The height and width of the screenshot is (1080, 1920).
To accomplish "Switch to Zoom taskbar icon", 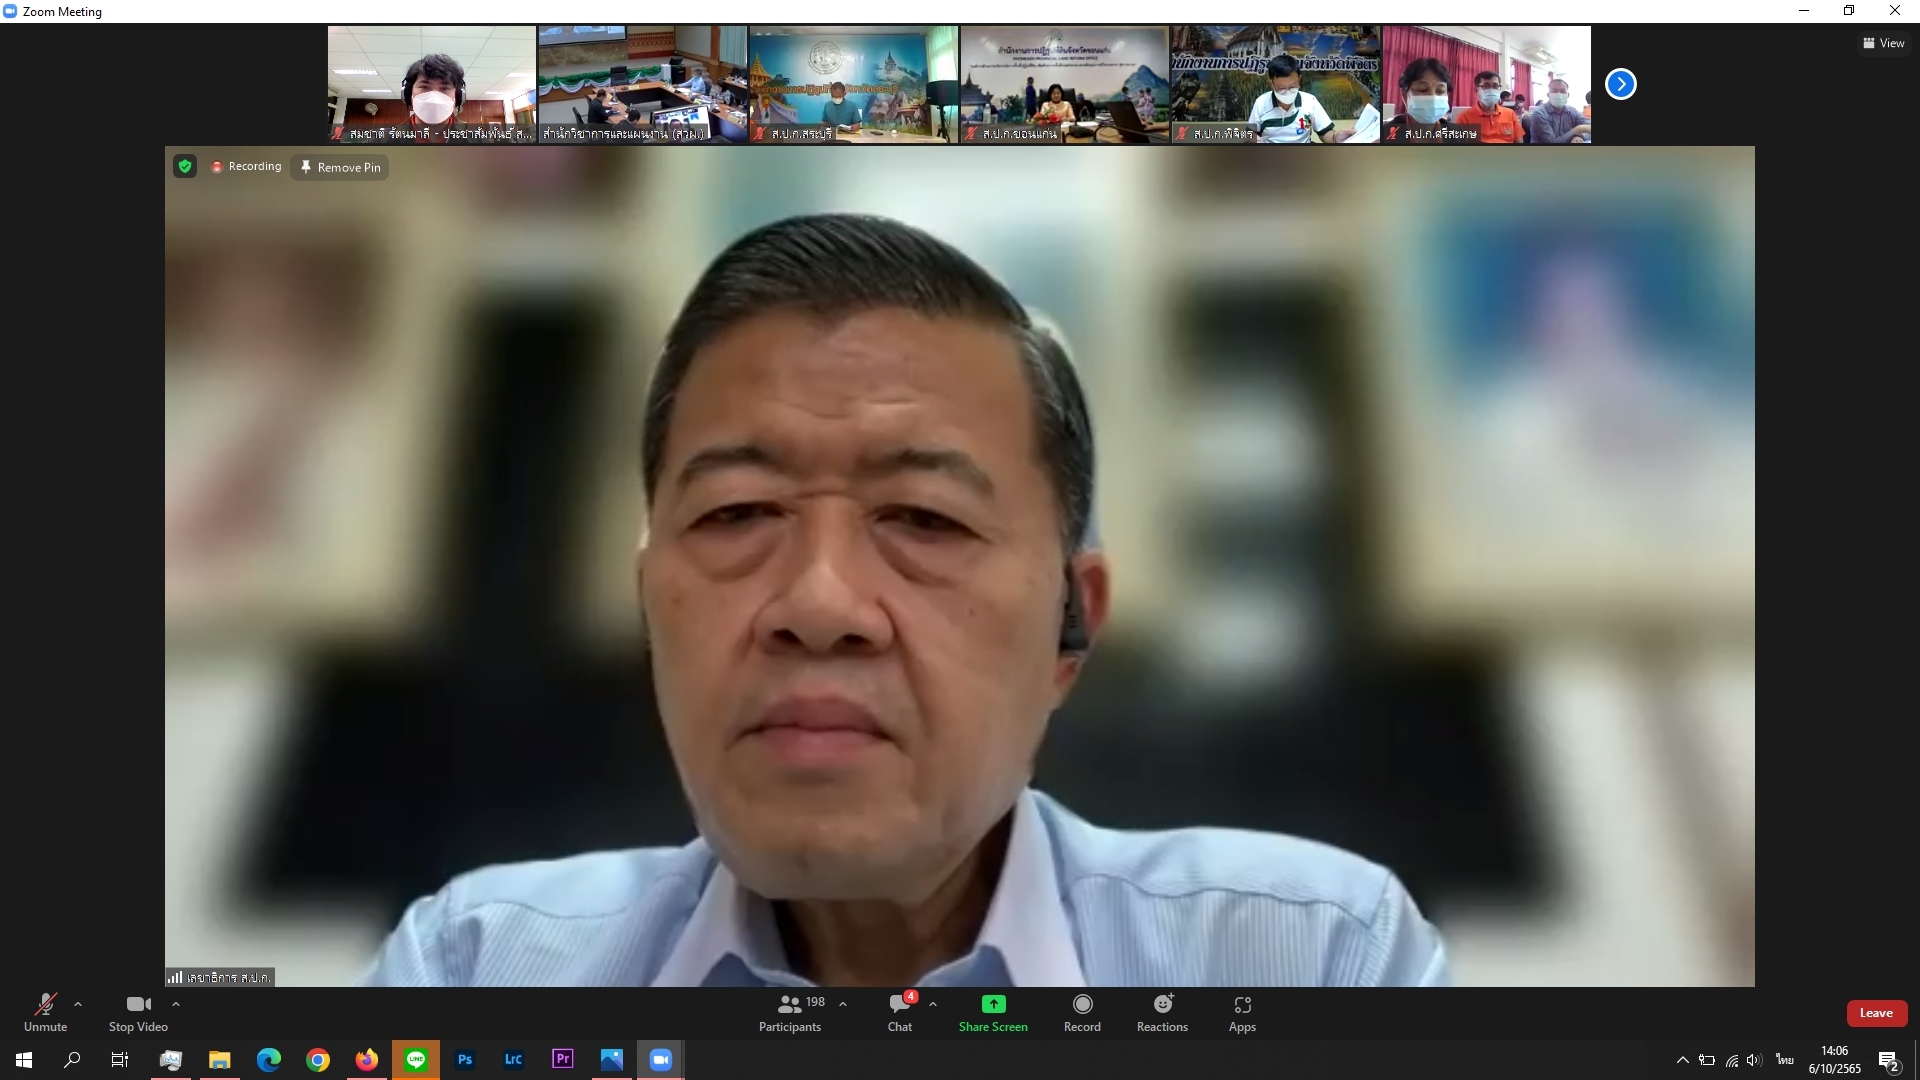I will tap(661, 1060).
